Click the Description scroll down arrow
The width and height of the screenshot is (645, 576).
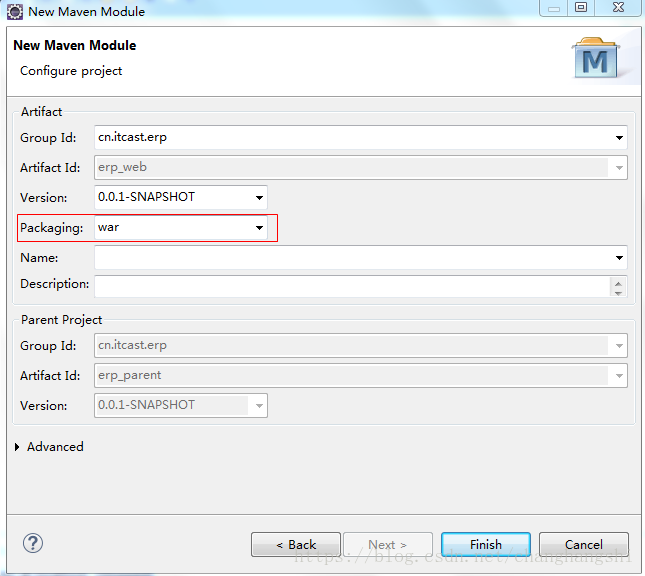[618, 293]
